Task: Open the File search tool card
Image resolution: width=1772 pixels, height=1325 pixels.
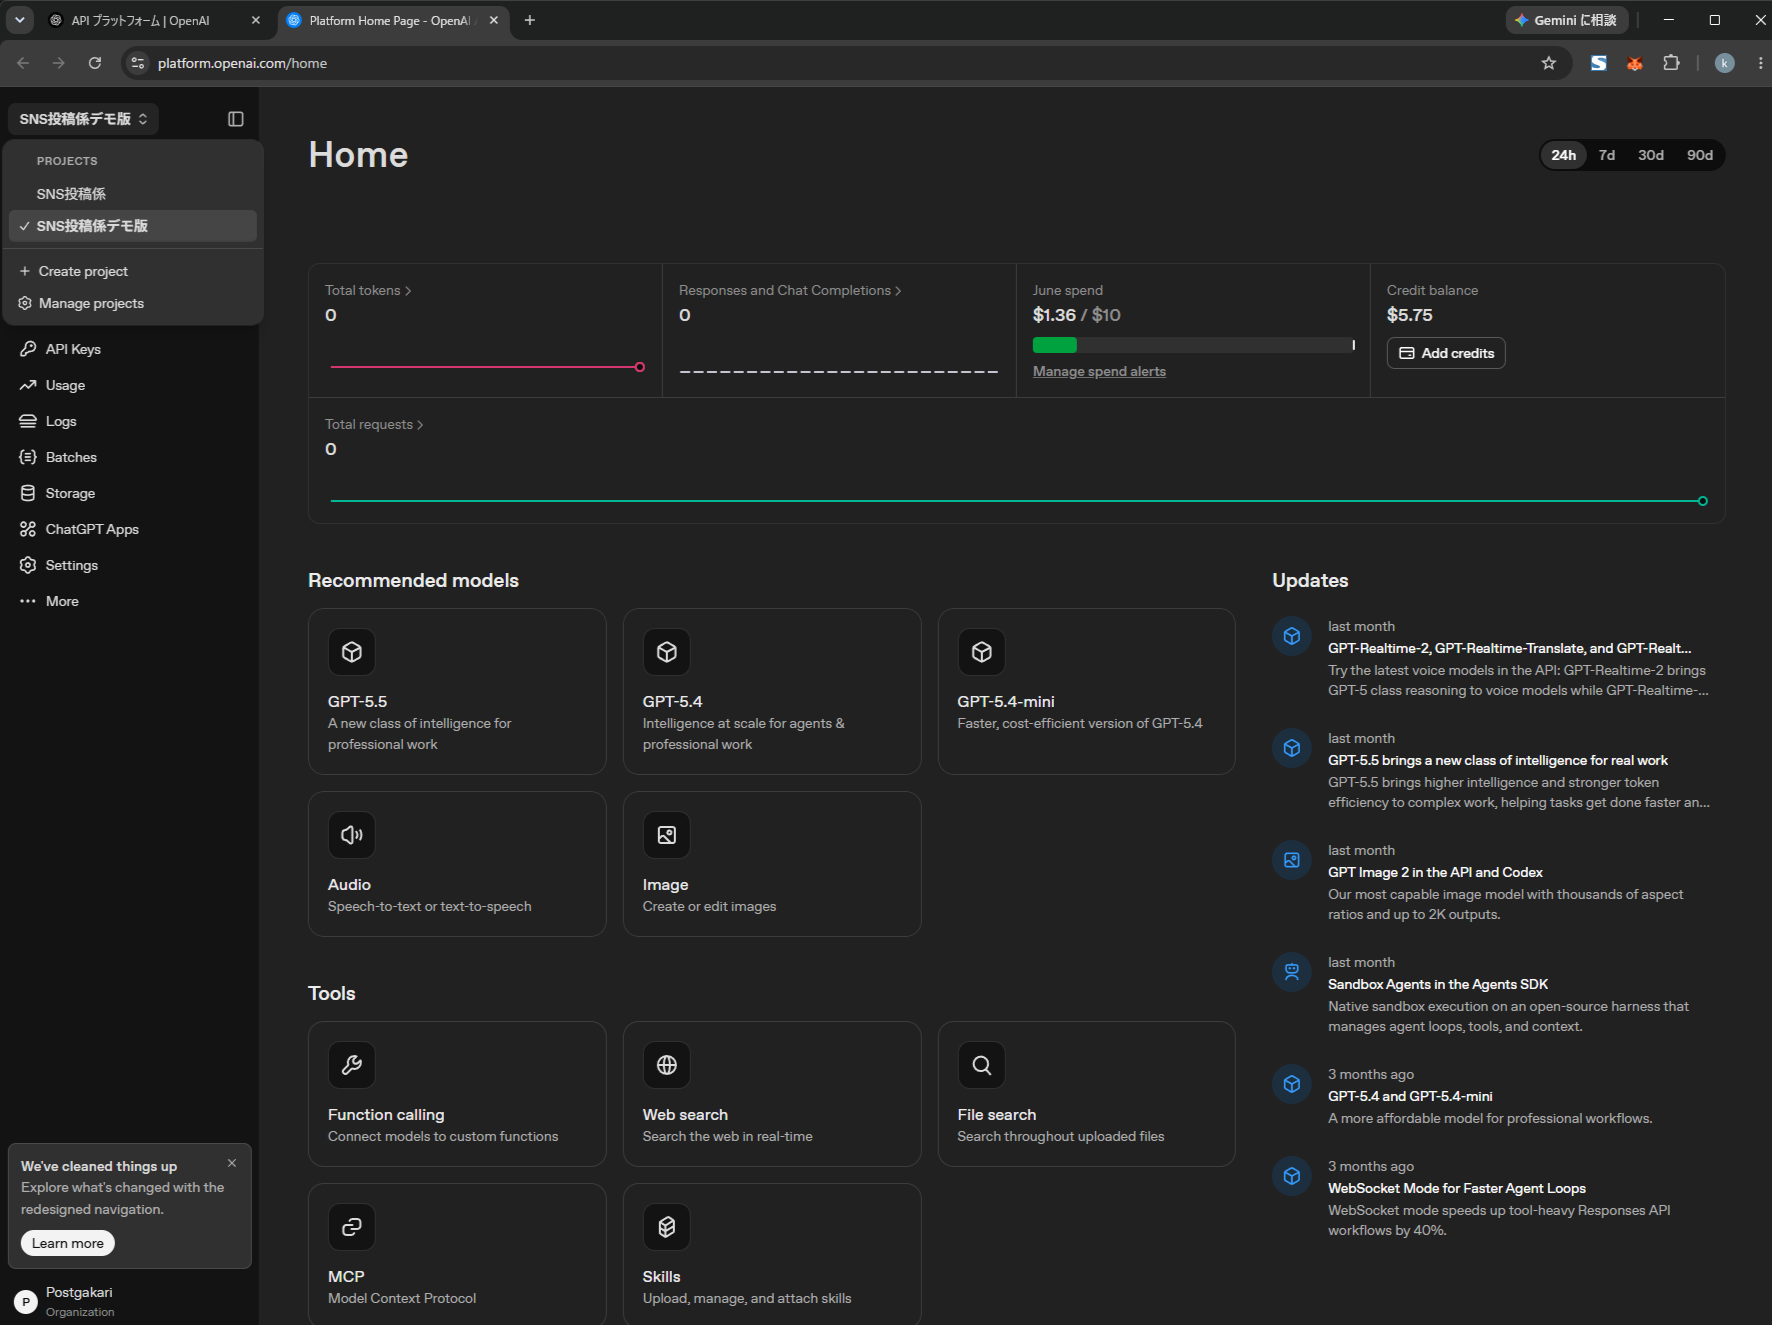Action: (x=1087, y=1094)
